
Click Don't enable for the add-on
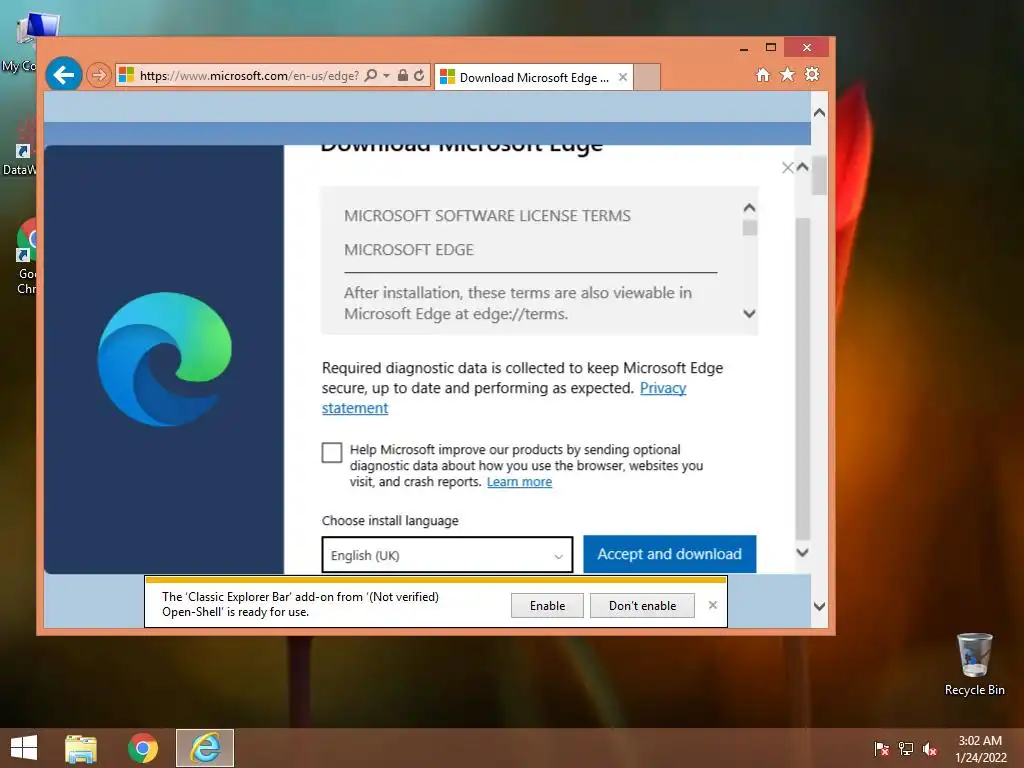click(642, 605)
